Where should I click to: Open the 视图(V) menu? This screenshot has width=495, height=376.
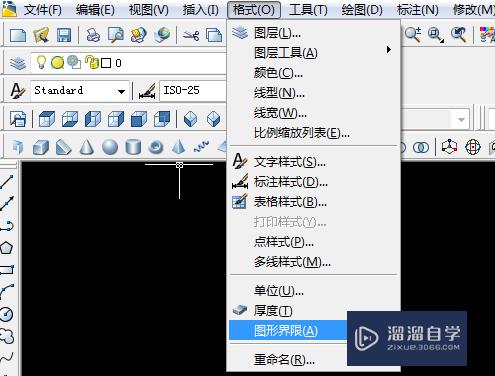click(149, 10)
